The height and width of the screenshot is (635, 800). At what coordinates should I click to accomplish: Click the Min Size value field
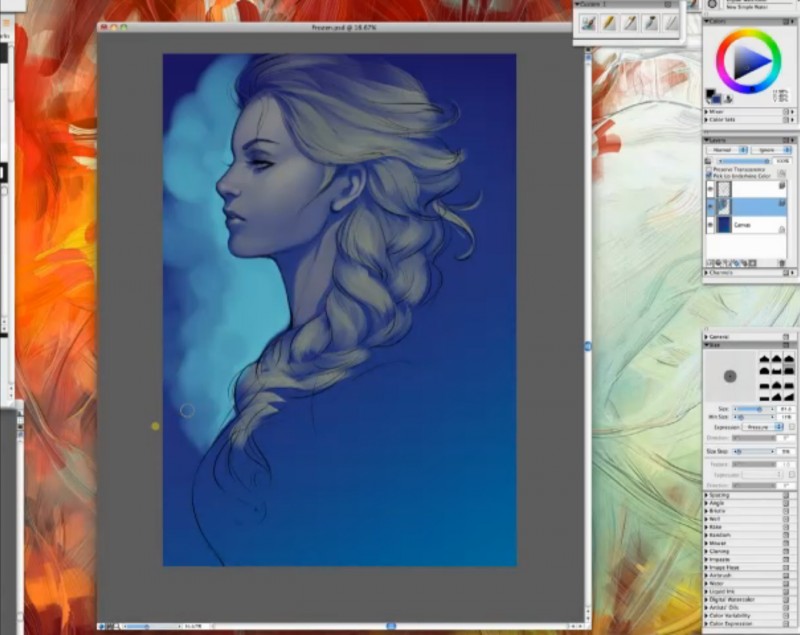pos(786,417)
